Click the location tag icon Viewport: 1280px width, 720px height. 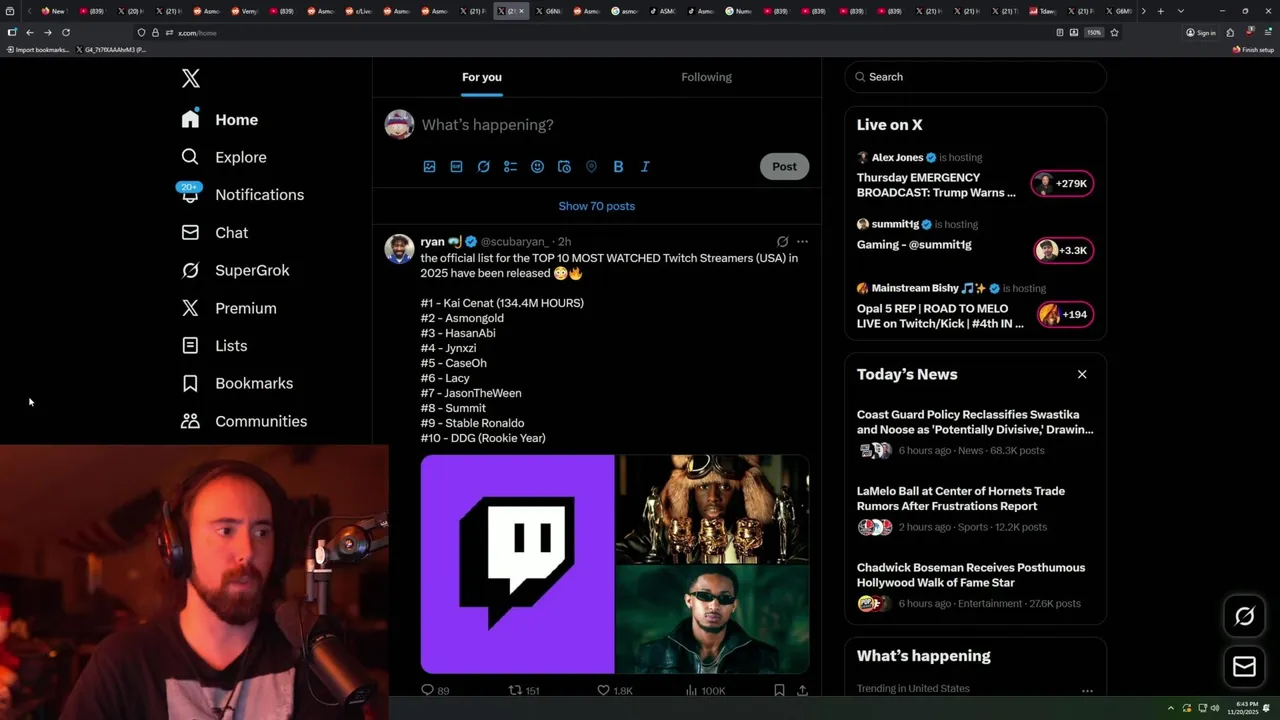591,166
